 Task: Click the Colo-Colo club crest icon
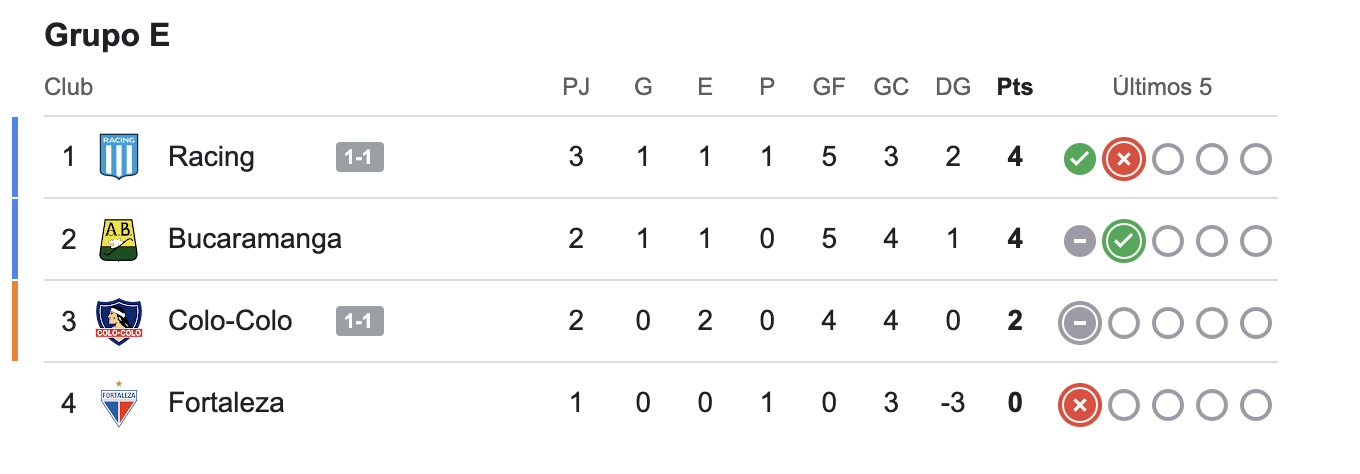119,321
